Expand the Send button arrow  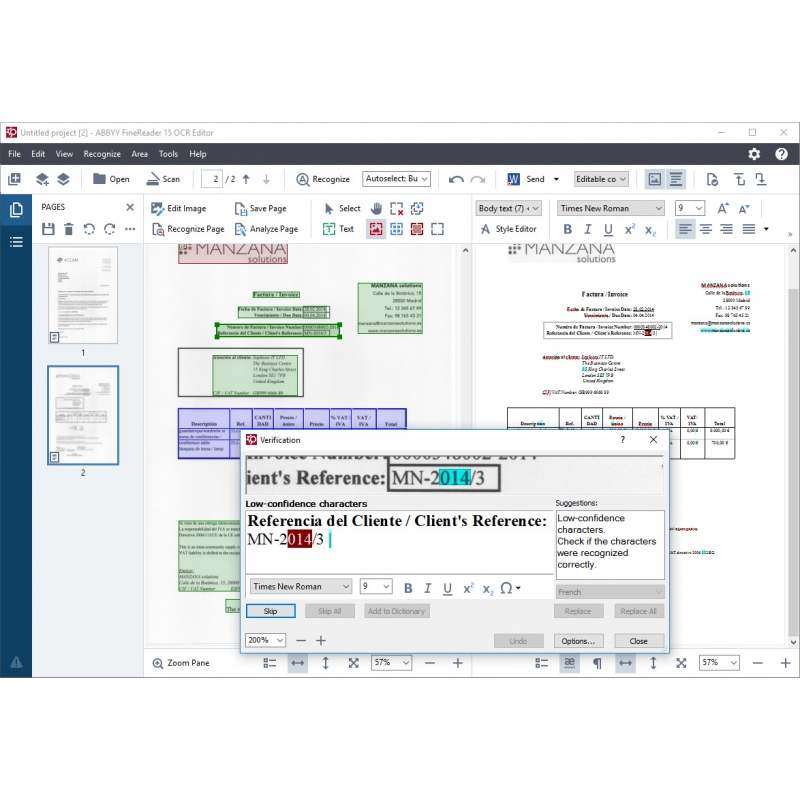[556, 179]
